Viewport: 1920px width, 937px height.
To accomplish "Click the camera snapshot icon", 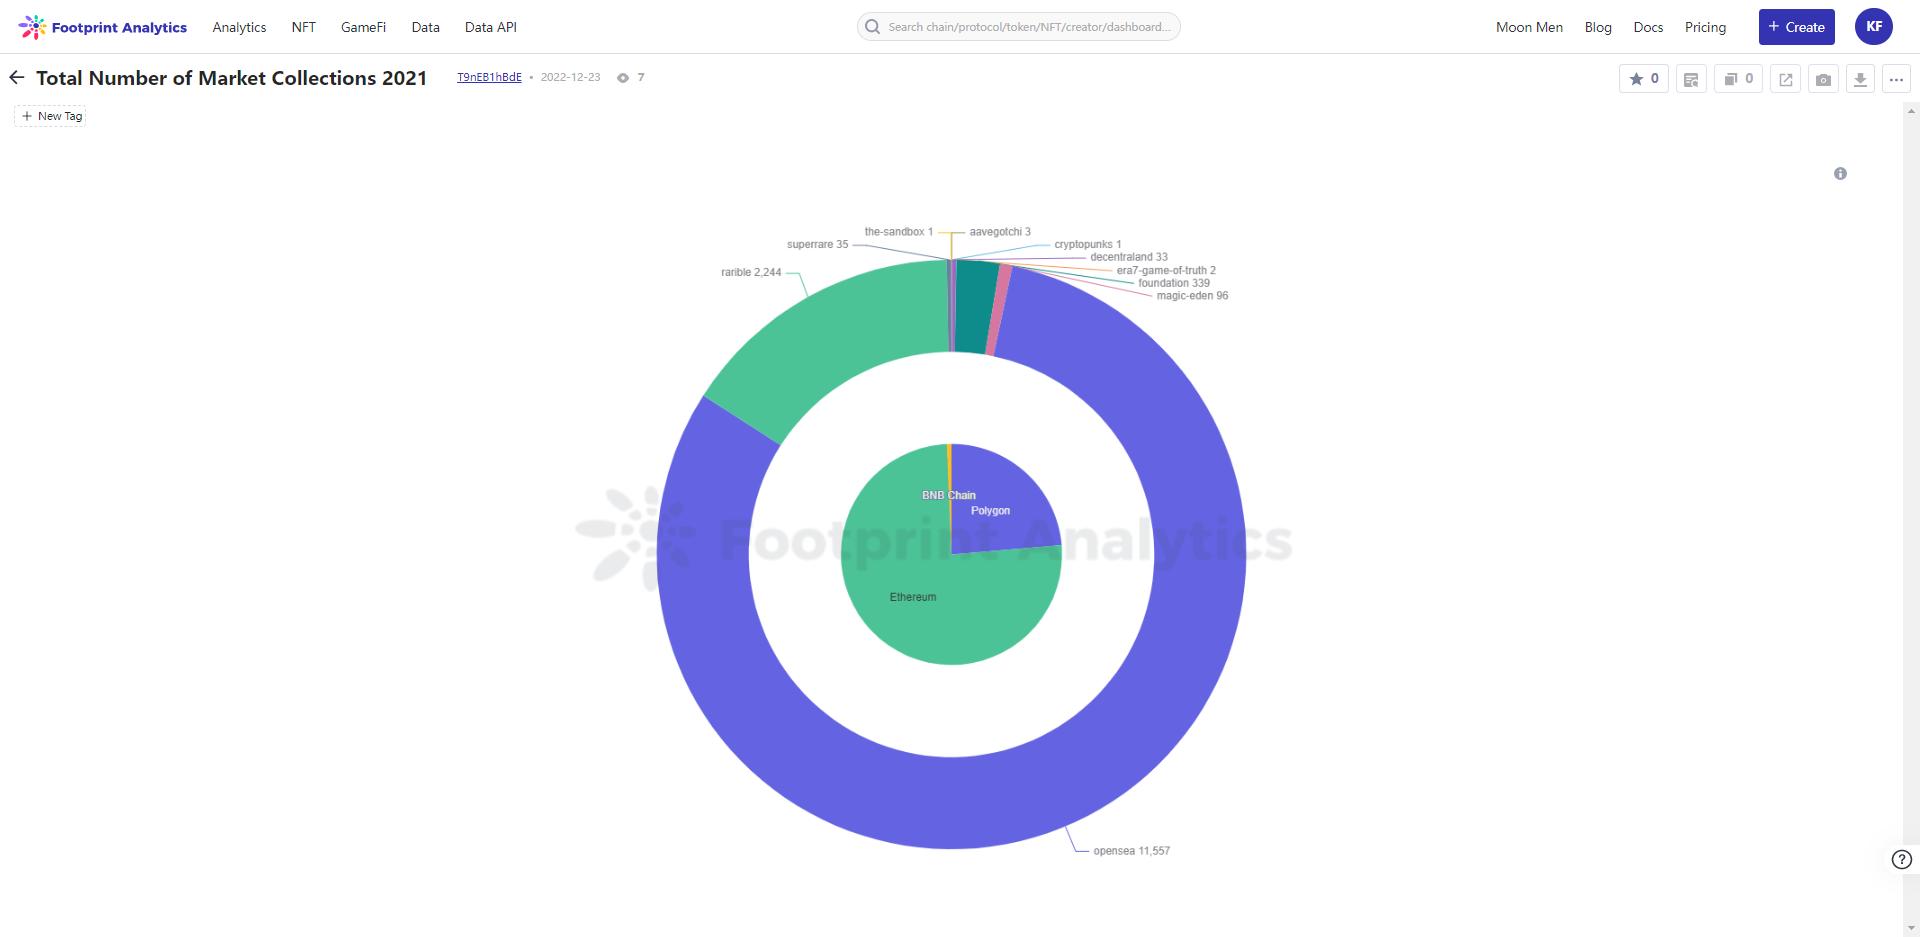I will tap(1823, 79).
